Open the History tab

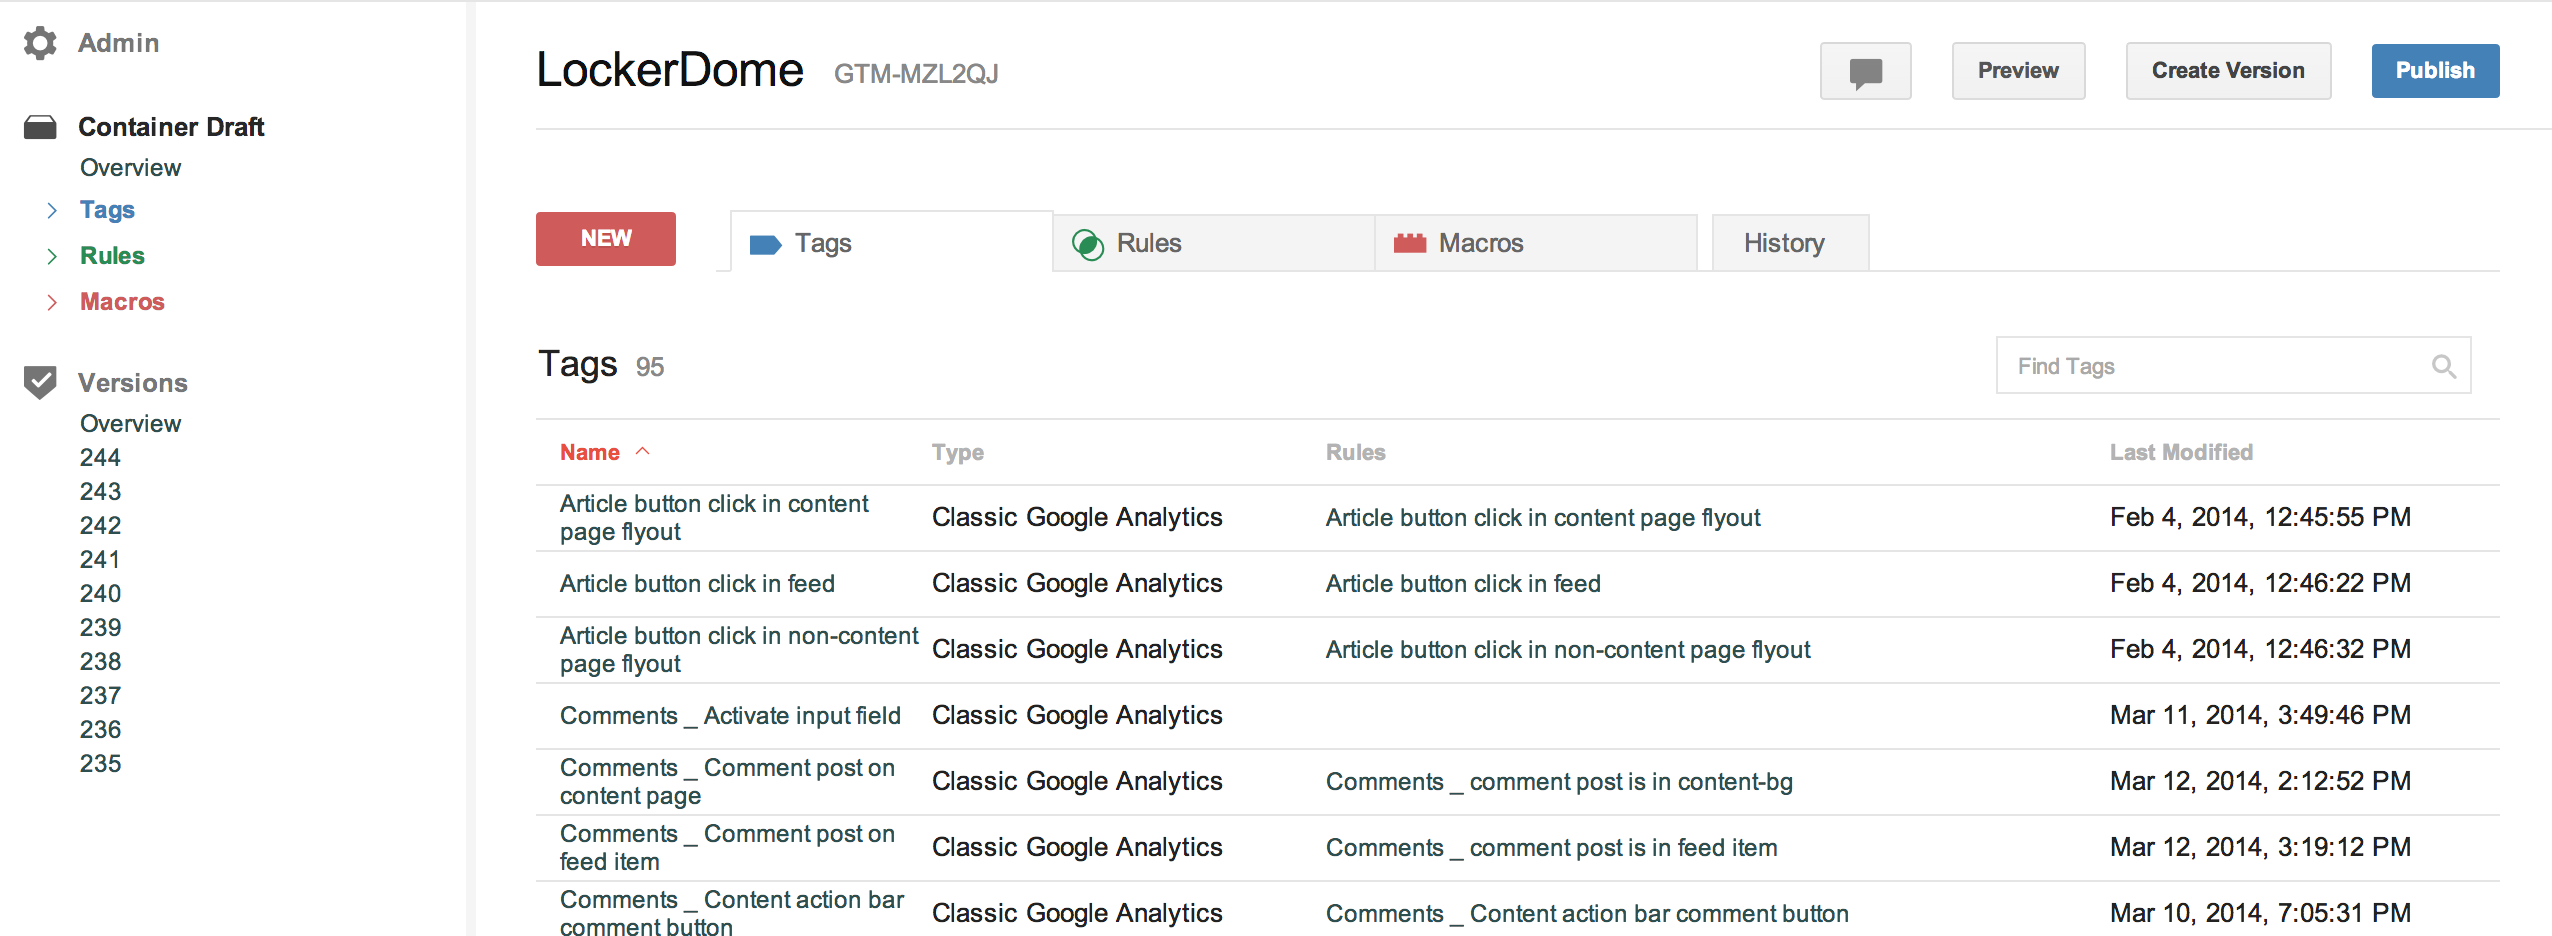click(1790, 243)
